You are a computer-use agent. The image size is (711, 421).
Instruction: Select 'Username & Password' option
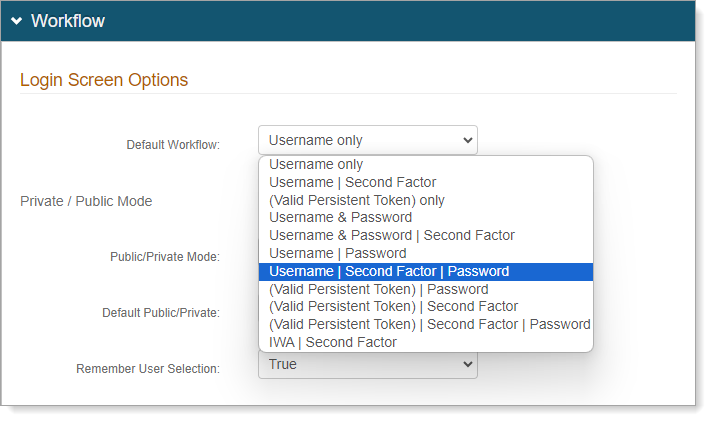click(x=340, y=218)
